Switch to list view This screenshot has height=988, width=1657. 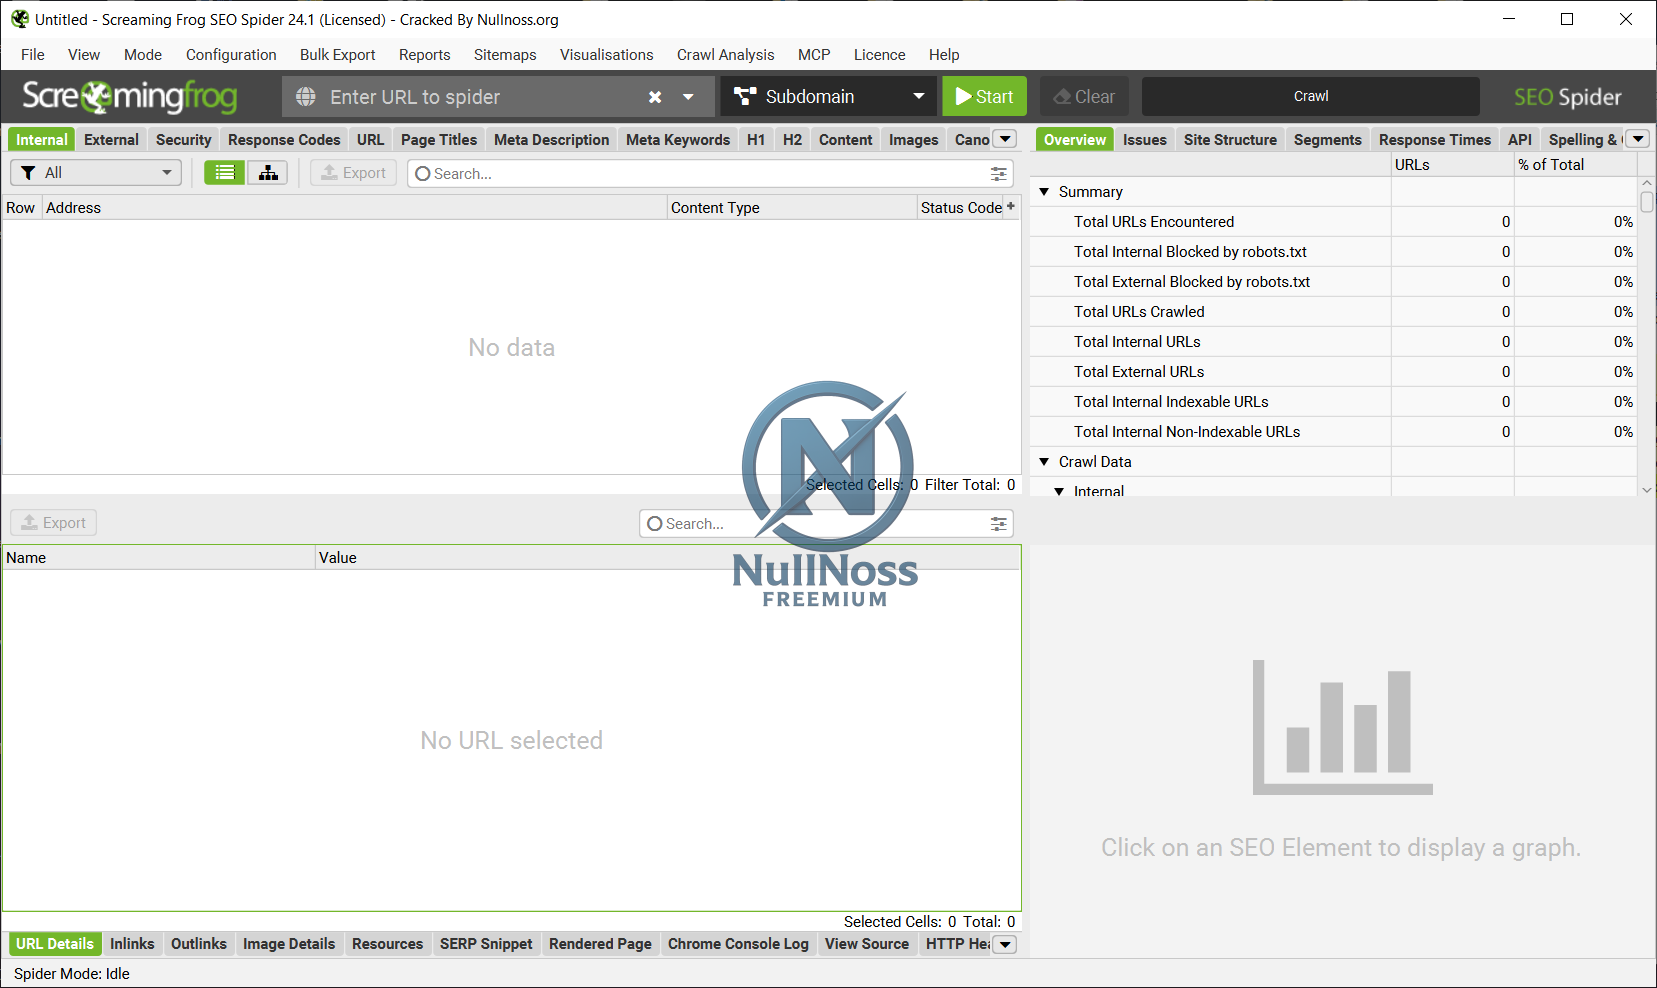click(225, 173)
